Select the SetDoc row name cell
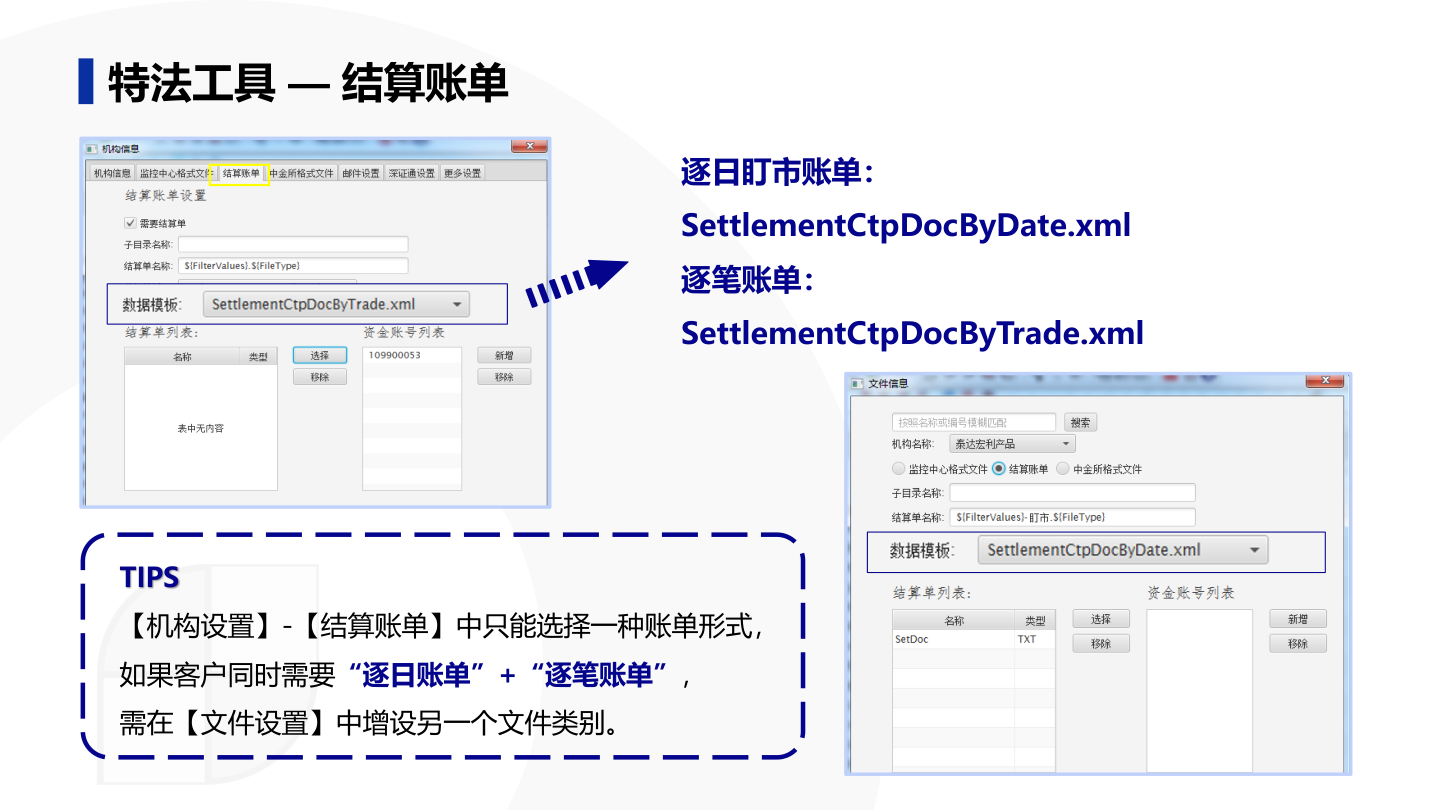The height and width of the screenshot is (810, 1440). point(953,639)
